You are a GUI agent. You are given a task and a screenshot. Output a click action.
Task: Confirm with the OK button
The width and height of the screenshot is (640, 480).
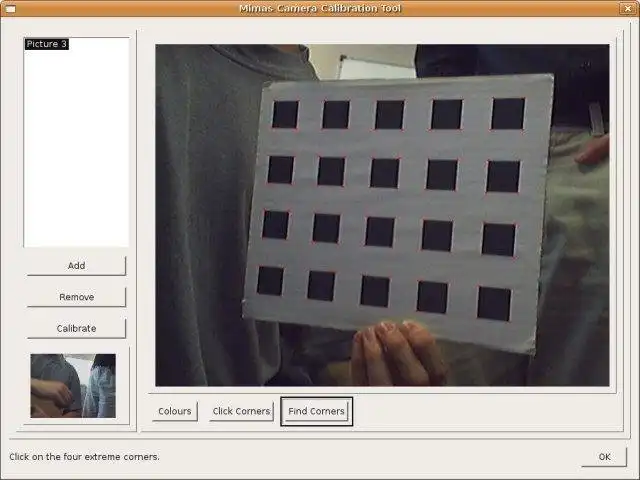(604, 457)
